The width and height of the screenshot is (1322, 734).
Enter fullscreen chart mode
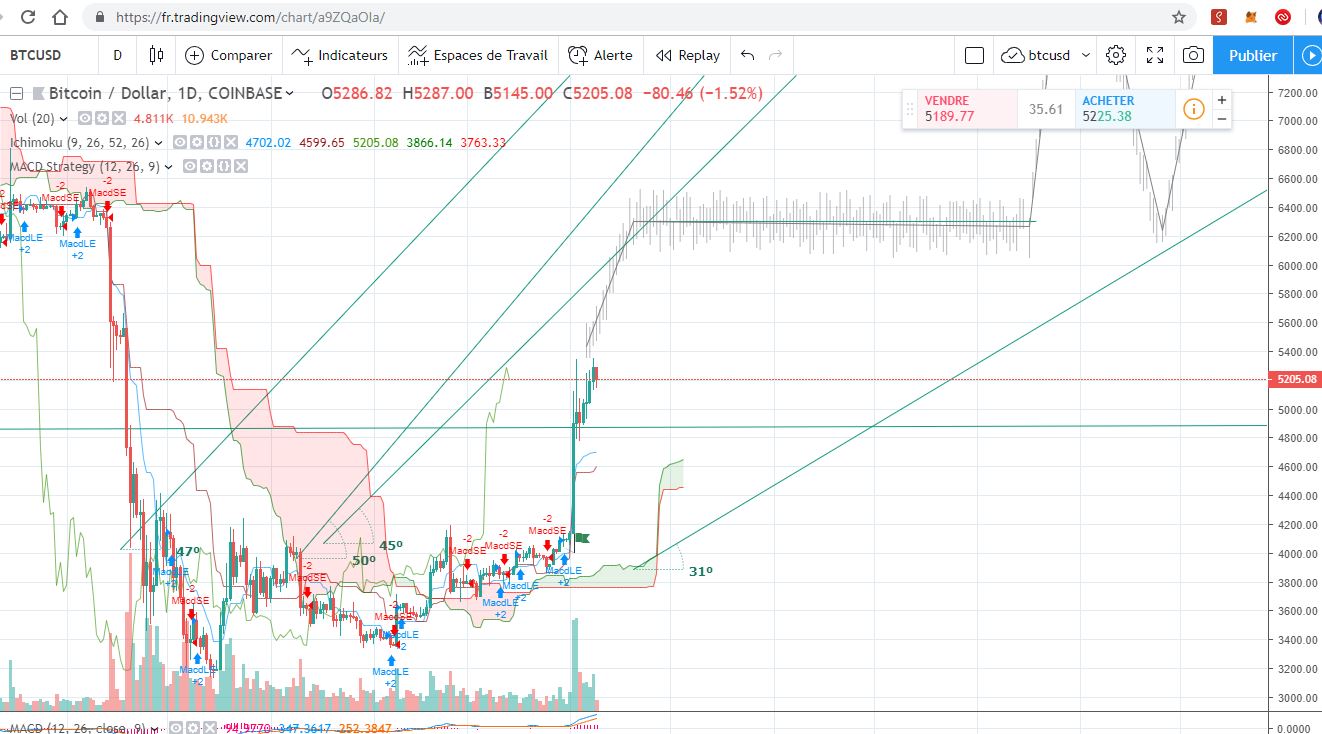1154,55
